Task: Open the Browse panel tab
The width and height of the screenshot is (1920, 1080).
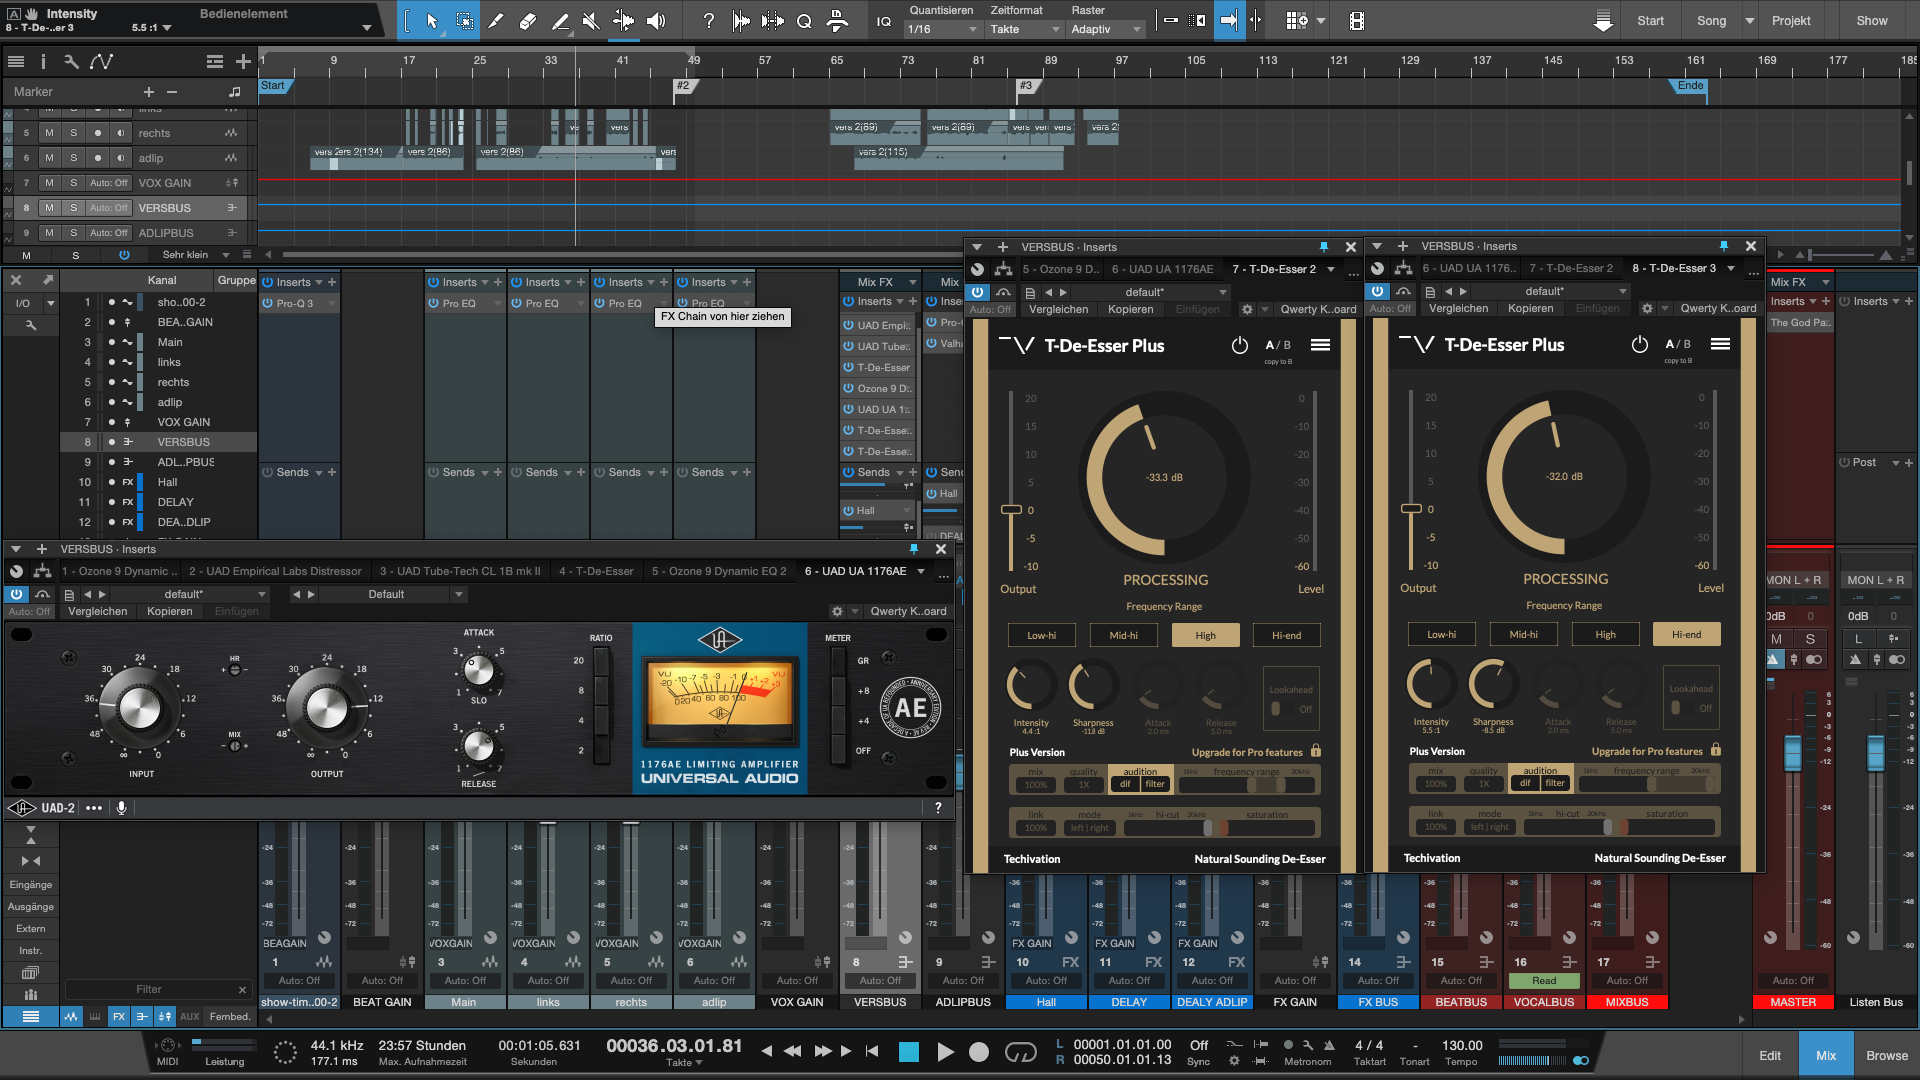Action: [1887, 1056]
